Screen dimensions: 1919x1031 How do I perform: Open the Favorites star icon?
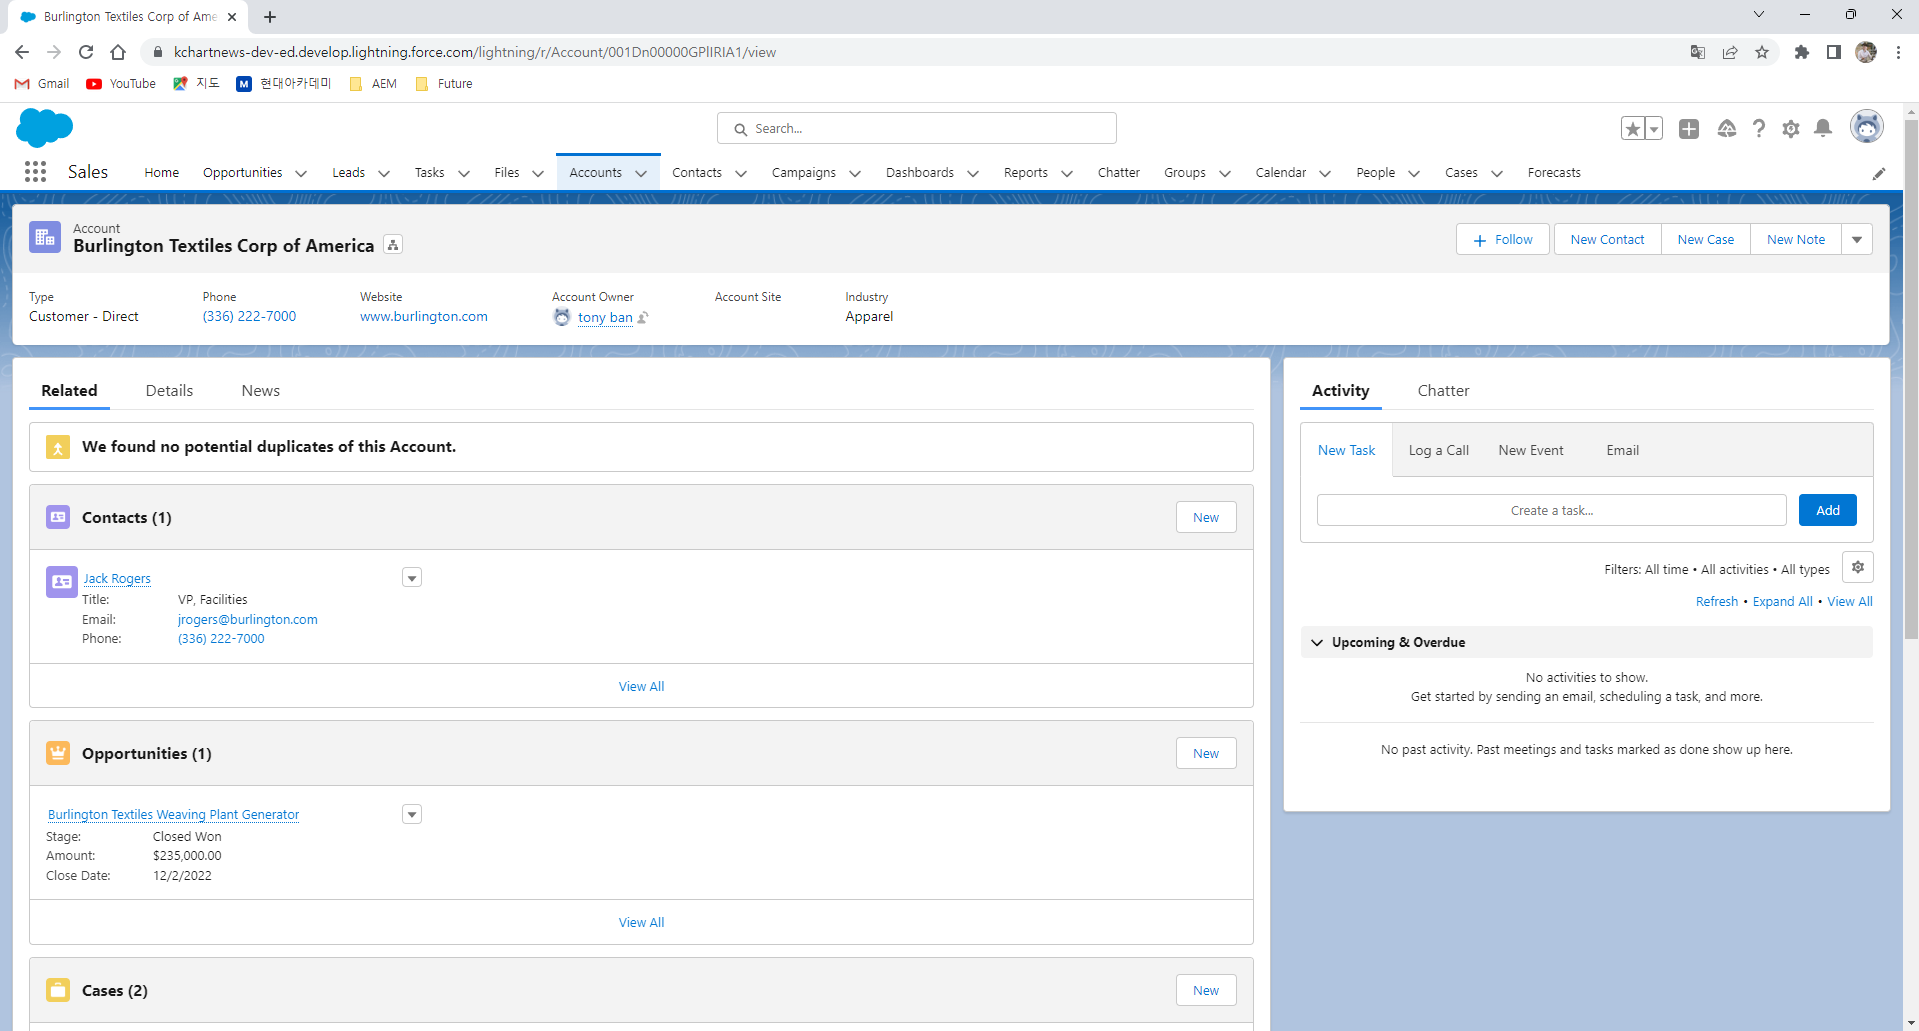coord(1633,128)
